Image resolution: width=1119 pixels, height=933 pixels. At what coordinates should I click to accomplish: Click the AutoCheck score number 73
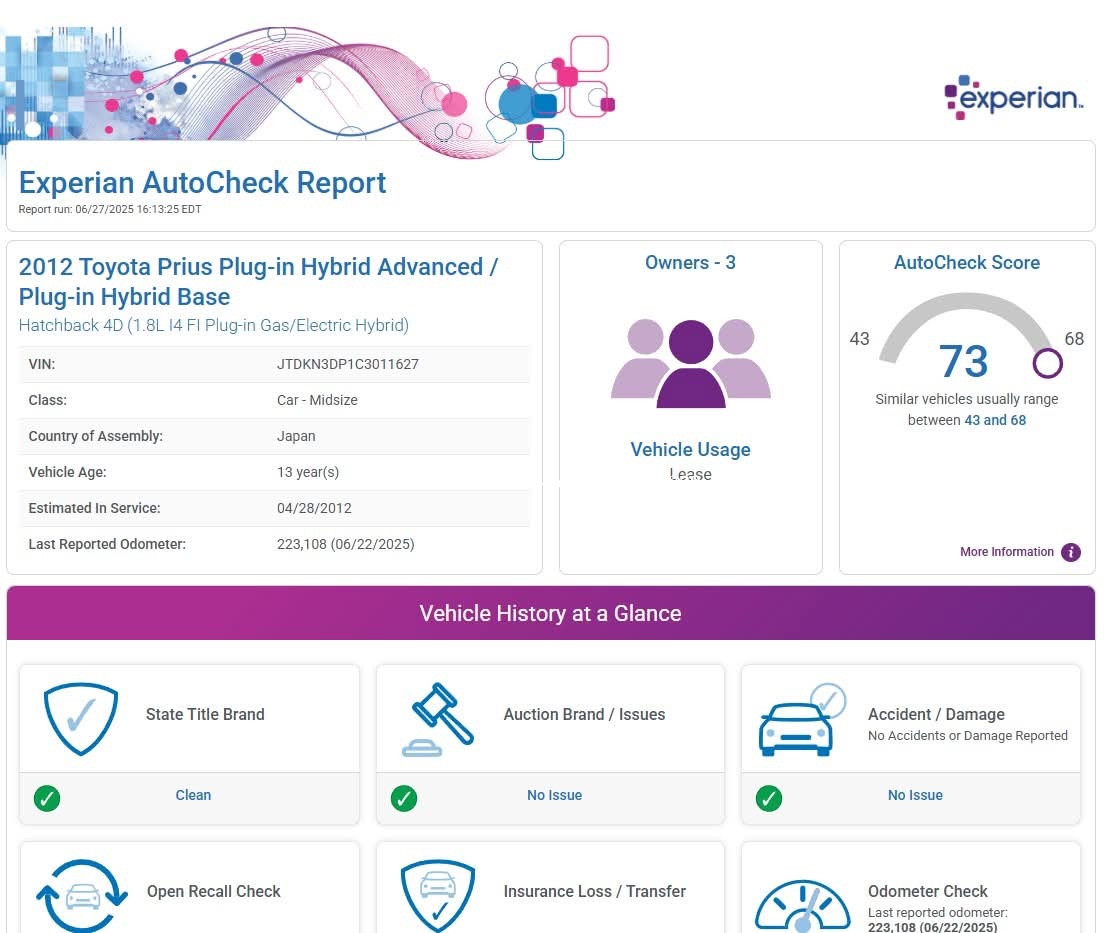[963, 361]
